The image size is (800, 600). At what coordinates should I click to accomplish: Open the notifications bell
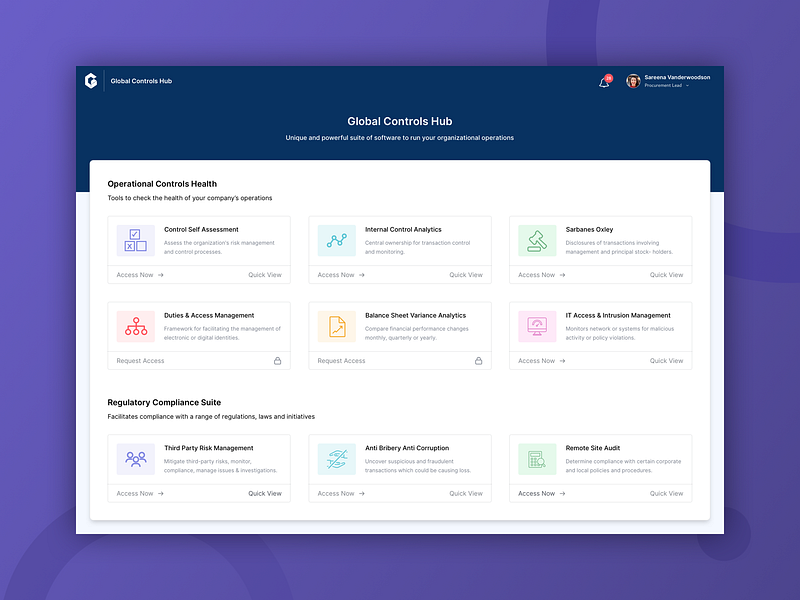tap(604, 82)
